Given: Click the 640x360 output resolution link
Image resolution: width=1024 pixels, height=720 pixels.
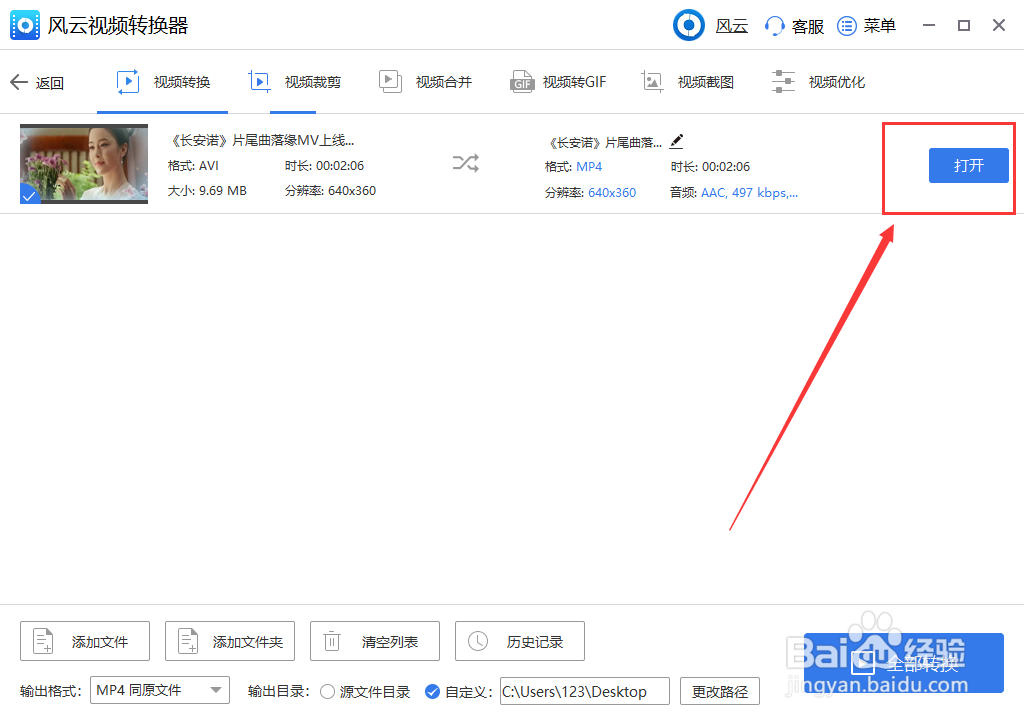Looking at the screenshot, I should click(x=612, y=193).
